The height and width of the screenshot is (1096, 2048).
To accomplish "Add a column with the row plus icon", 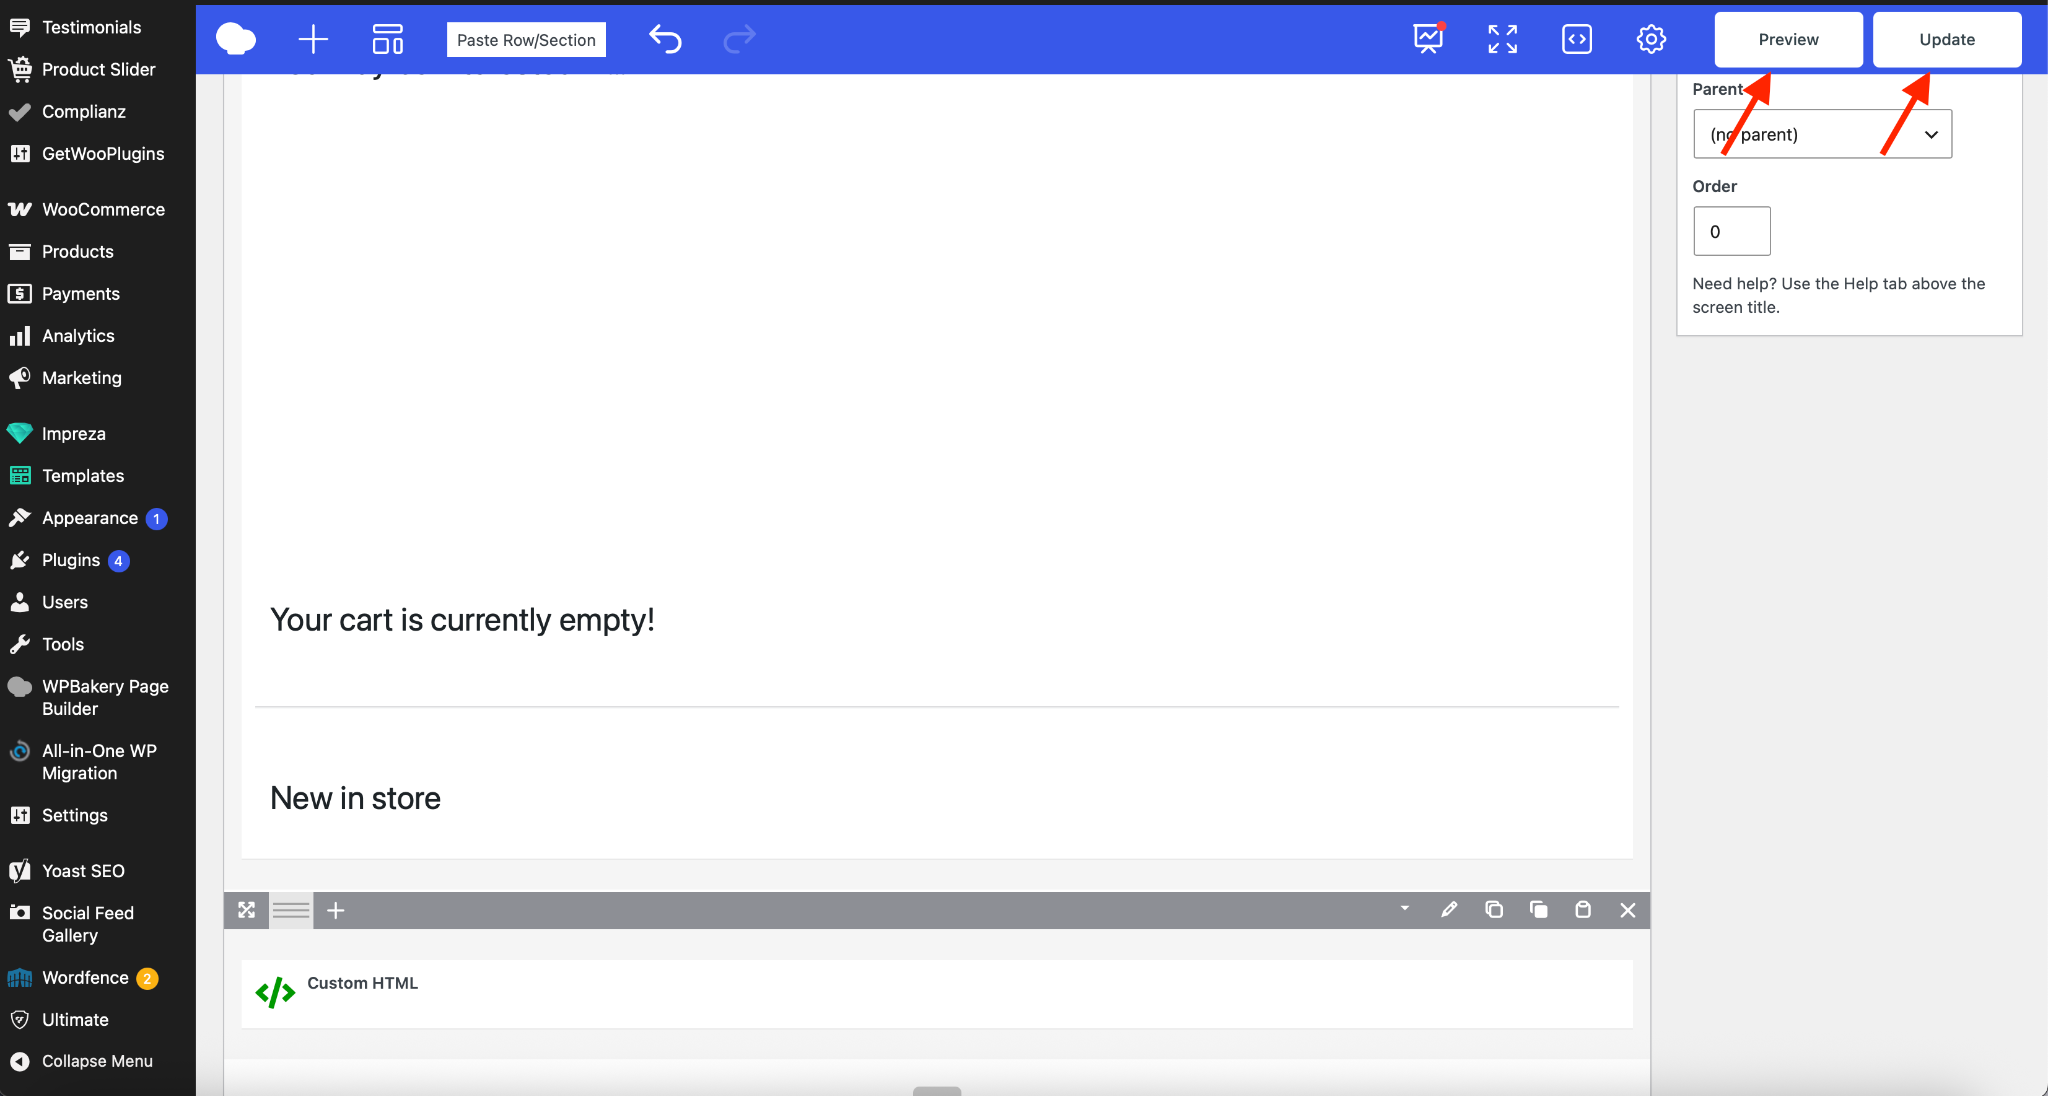I will click(x=336, y=910).
